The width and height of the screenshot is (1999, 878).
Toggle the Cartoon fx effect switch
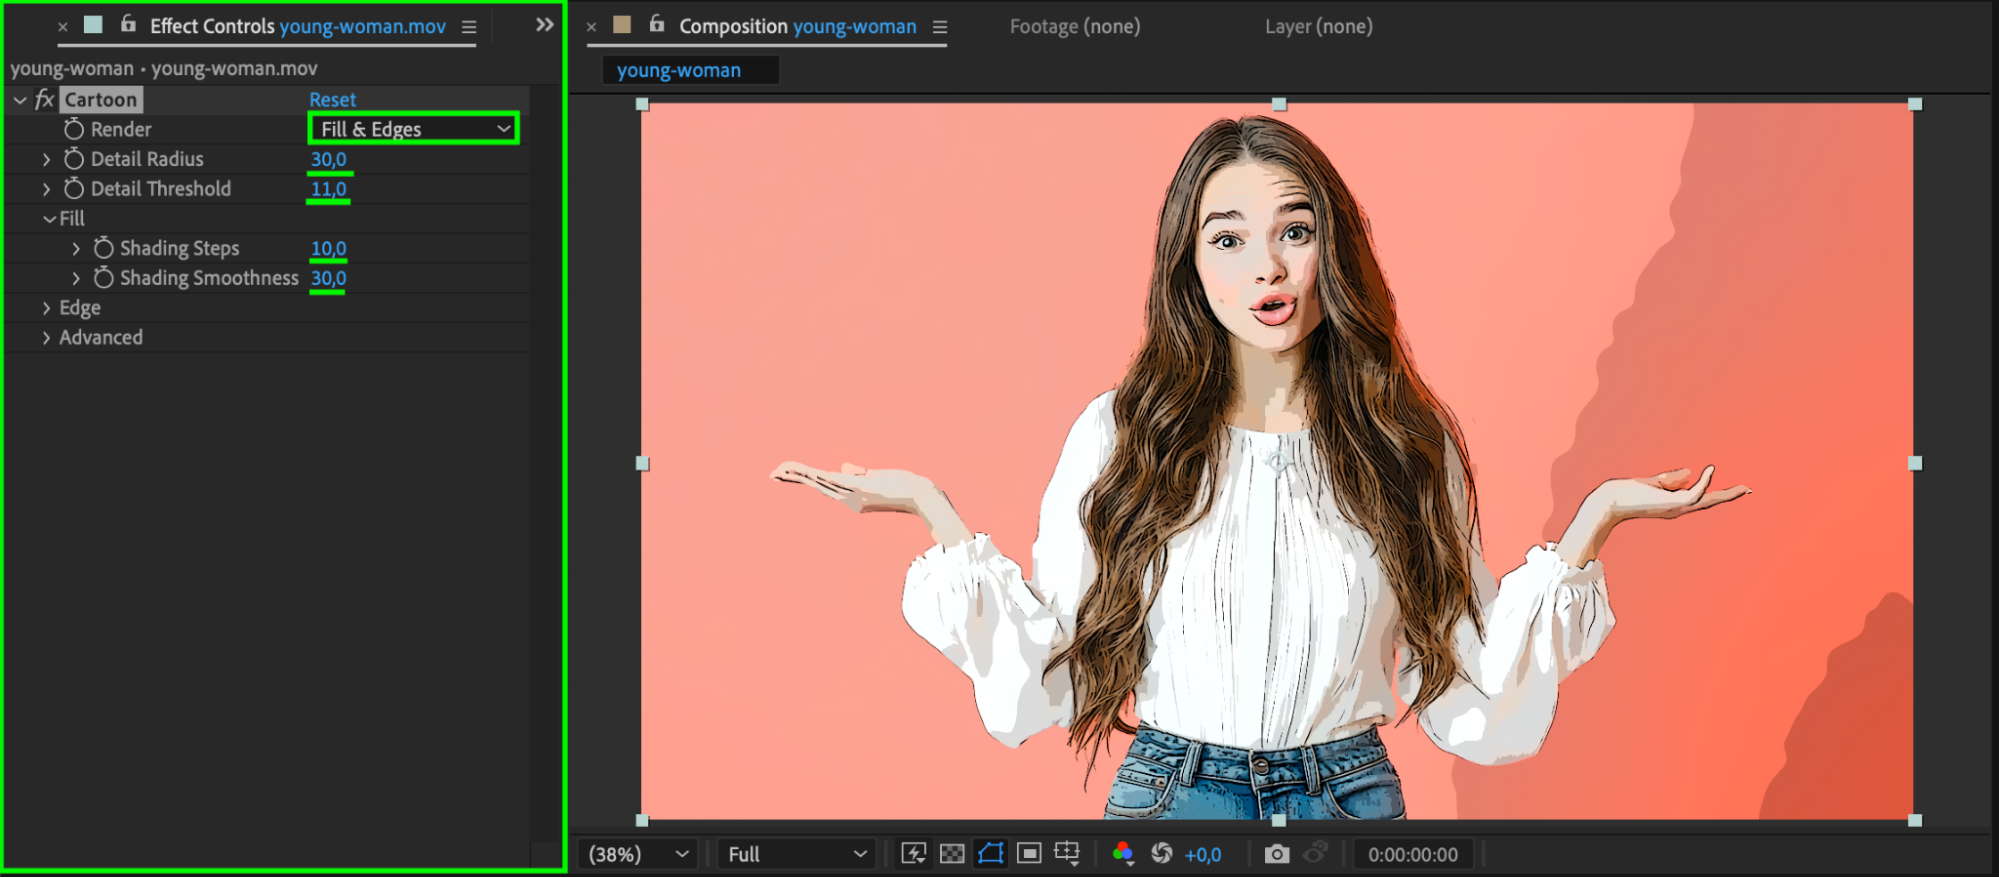coord(44,100)
